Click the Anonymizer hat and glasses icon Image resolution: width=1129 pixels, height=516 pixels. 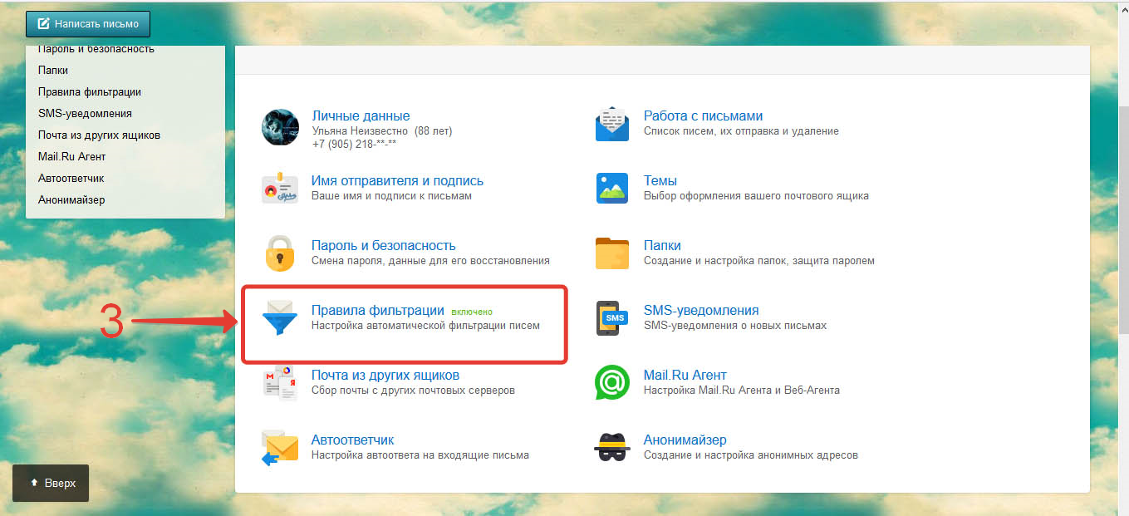coord(612,446)
